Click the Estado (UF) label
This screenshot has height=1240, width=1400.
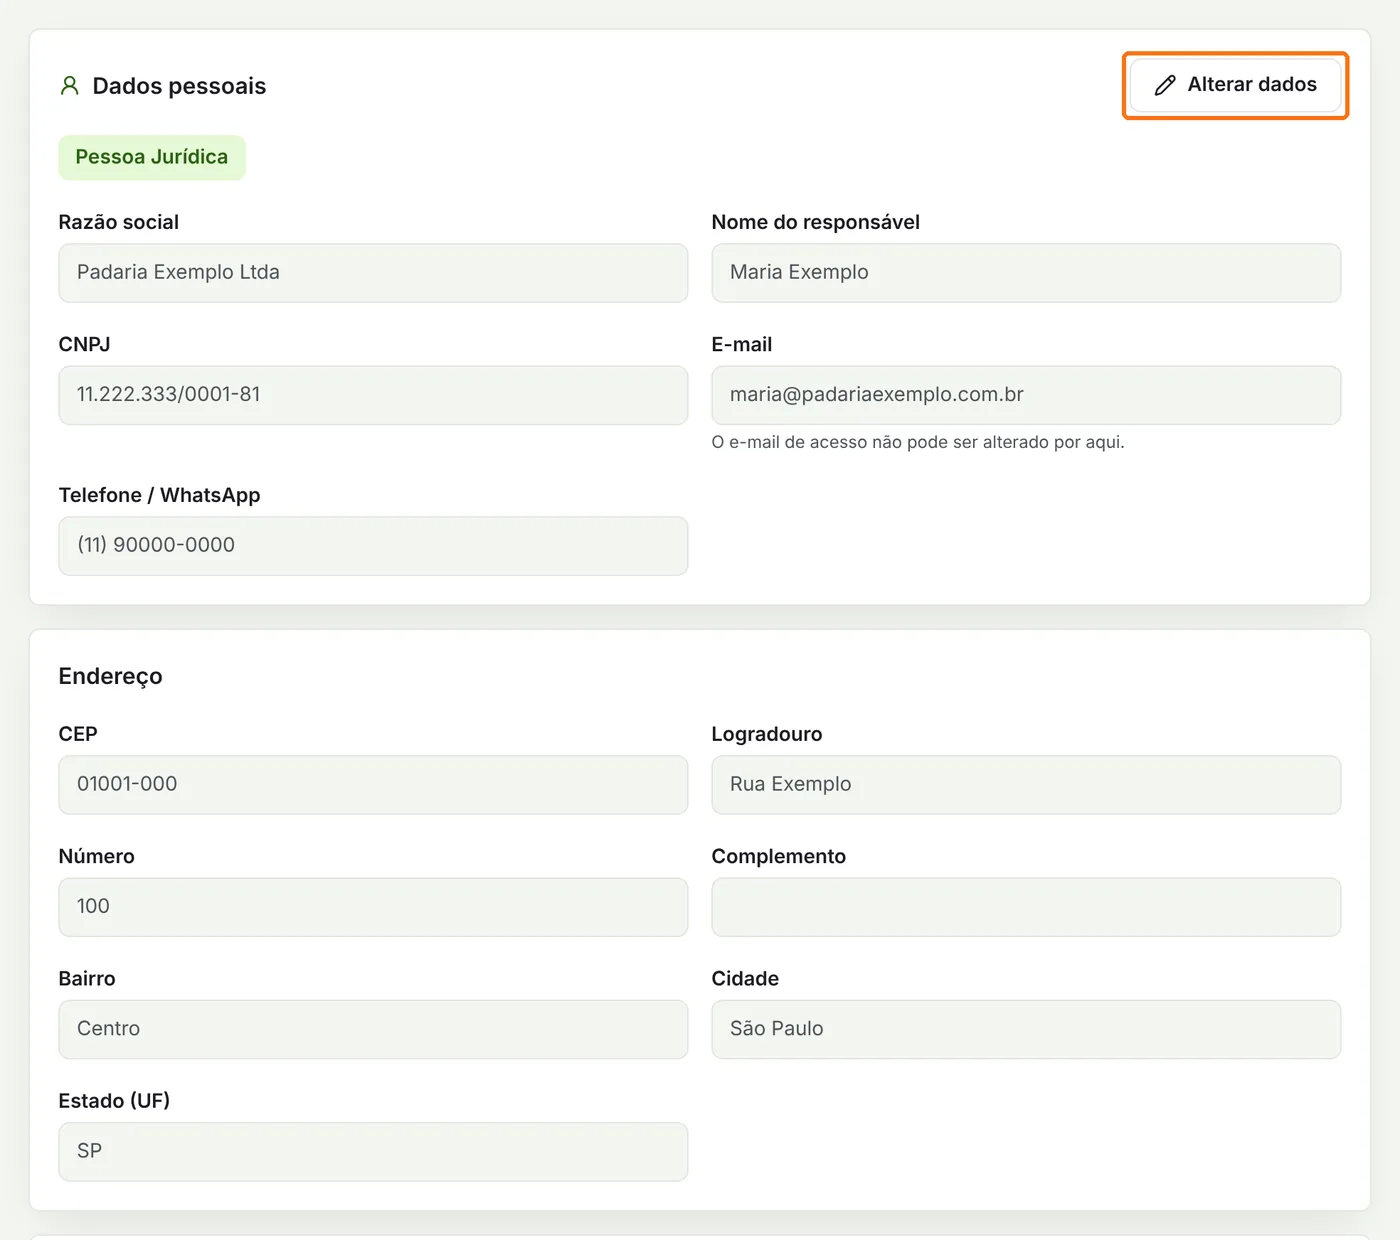[114, 1100]
